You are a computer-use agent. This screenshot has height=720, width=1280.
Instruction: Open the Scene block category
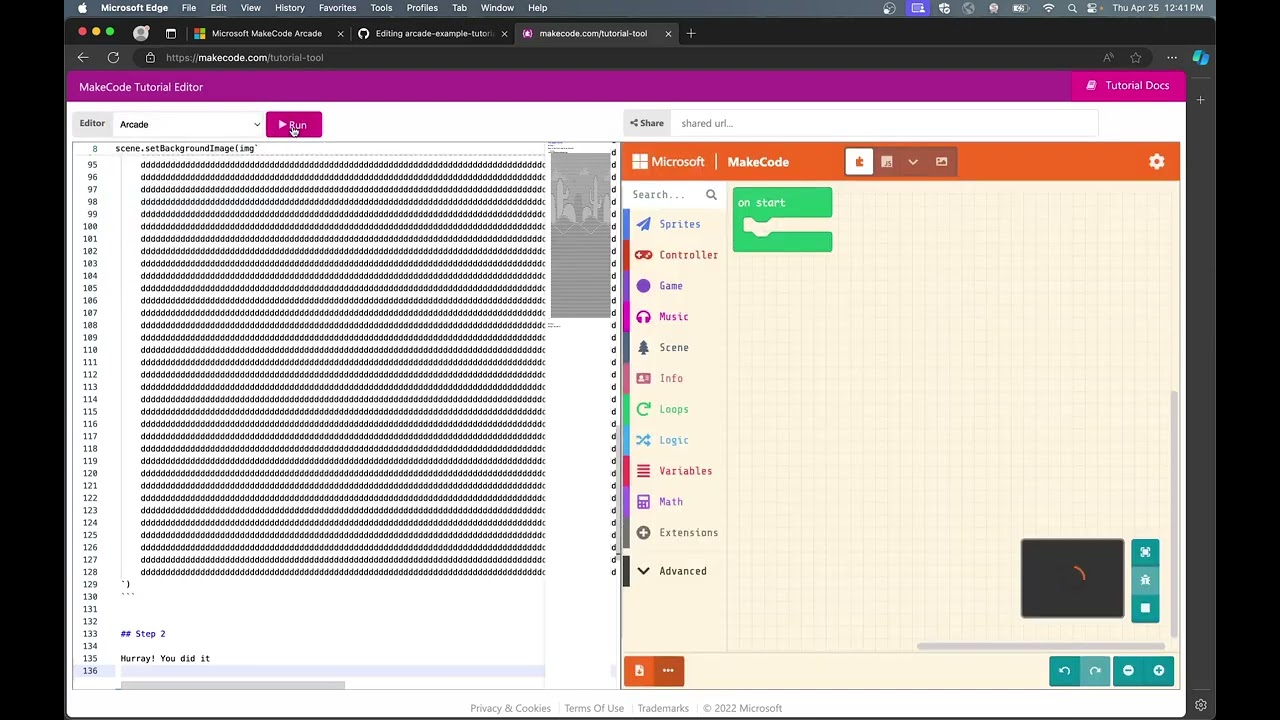tap(675, 348)
